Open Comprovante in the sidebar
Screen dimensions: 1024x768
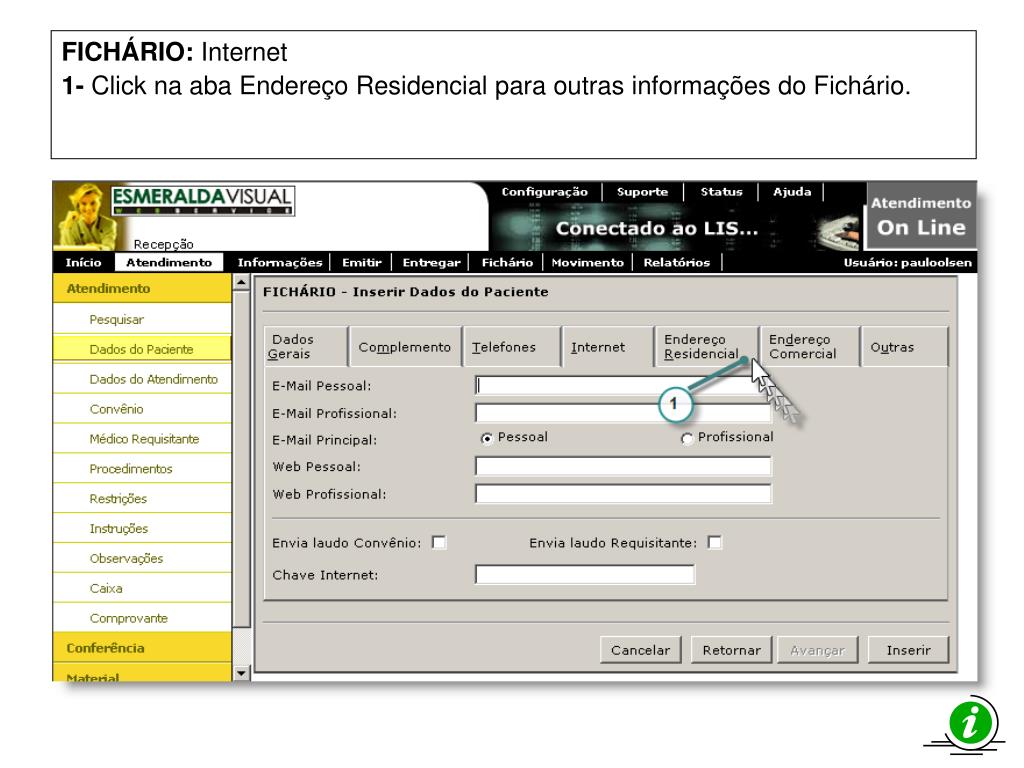click(x=142, y=618)
